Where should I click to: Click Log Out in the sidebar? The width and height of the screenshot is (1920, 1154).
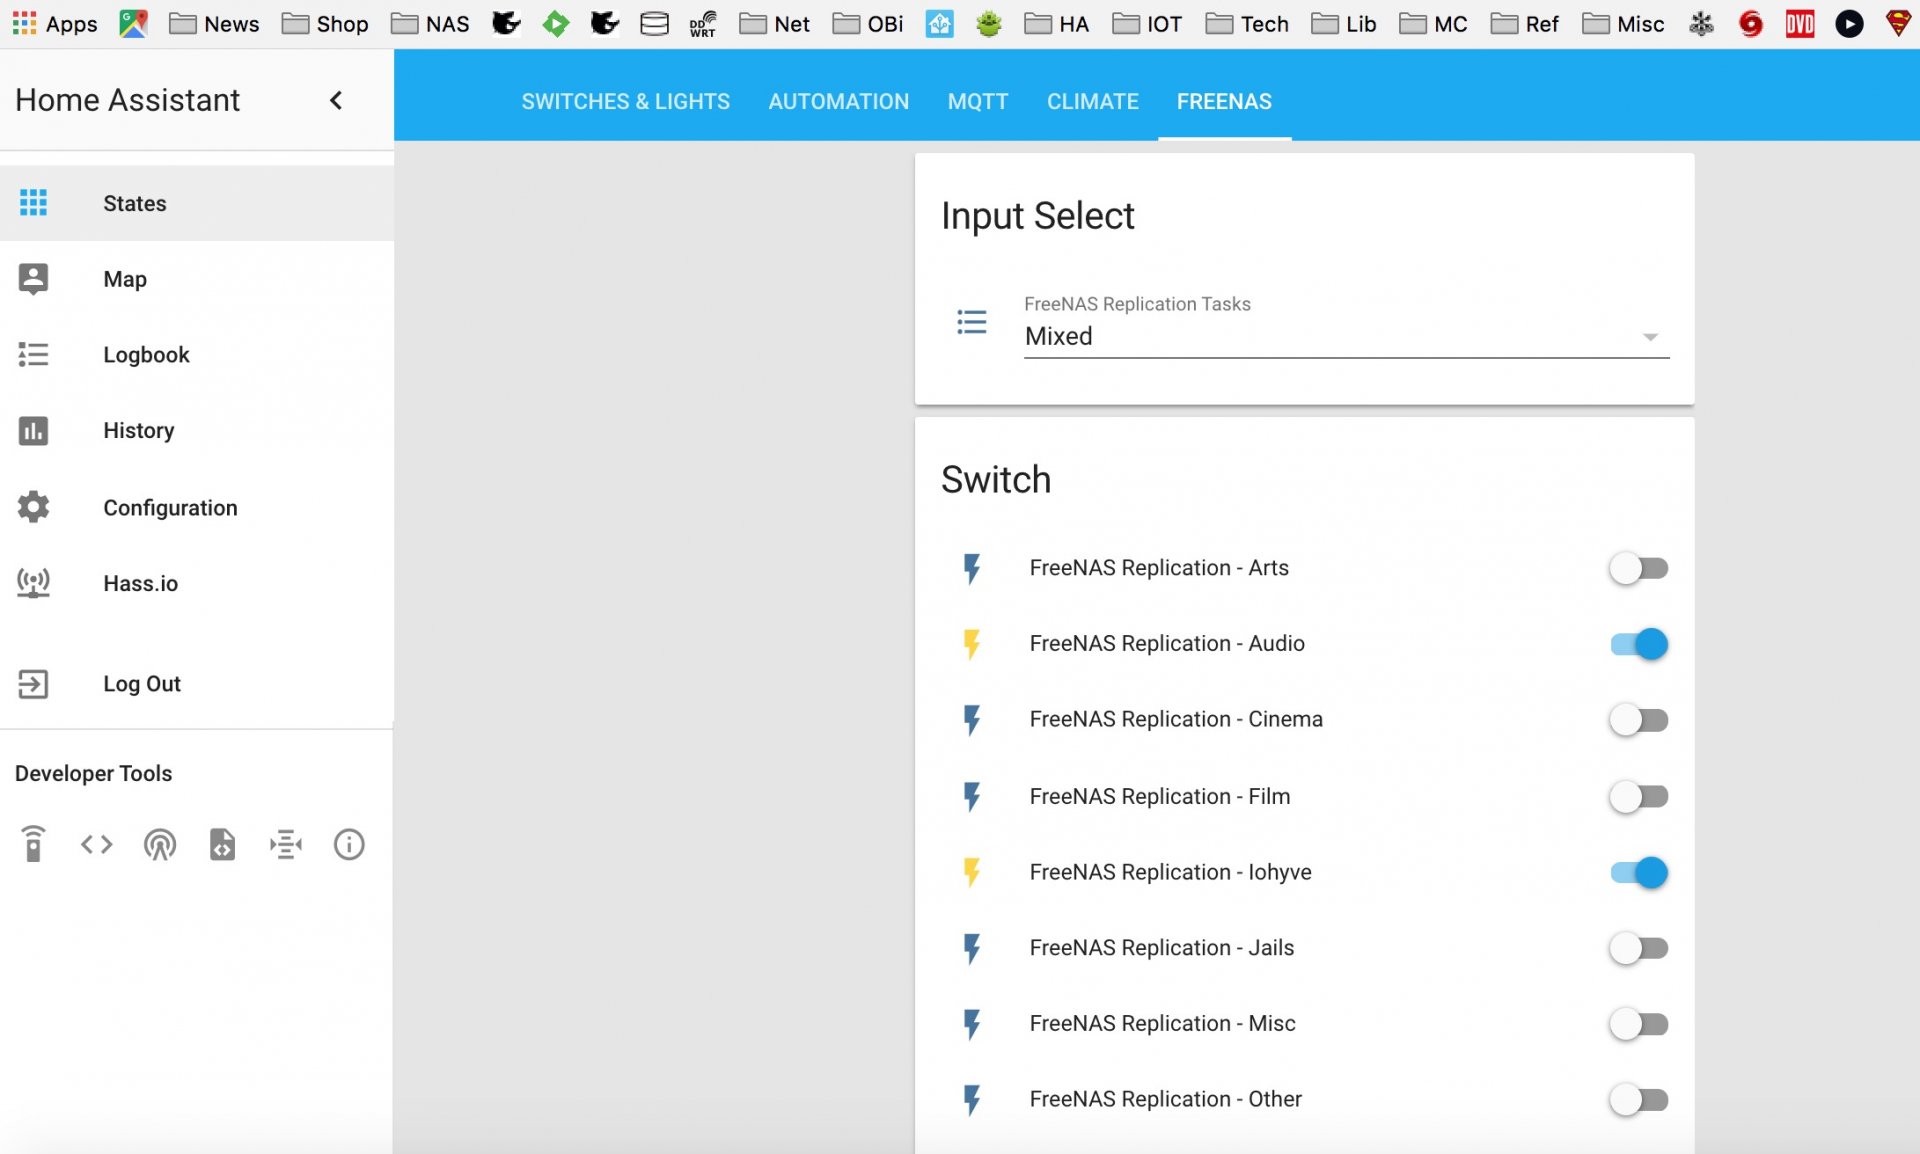tap(197, 684)
